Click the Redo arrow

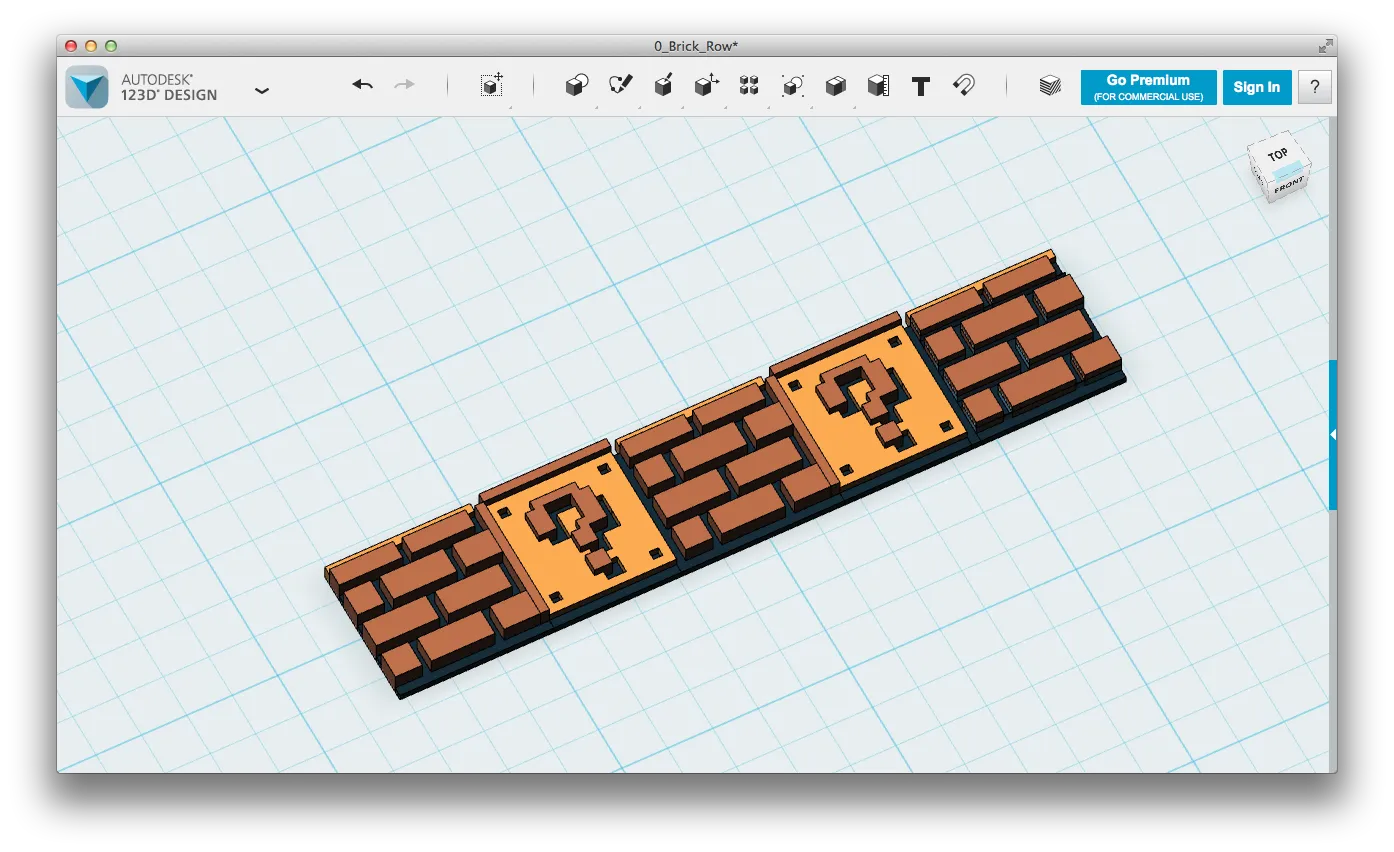404,86
